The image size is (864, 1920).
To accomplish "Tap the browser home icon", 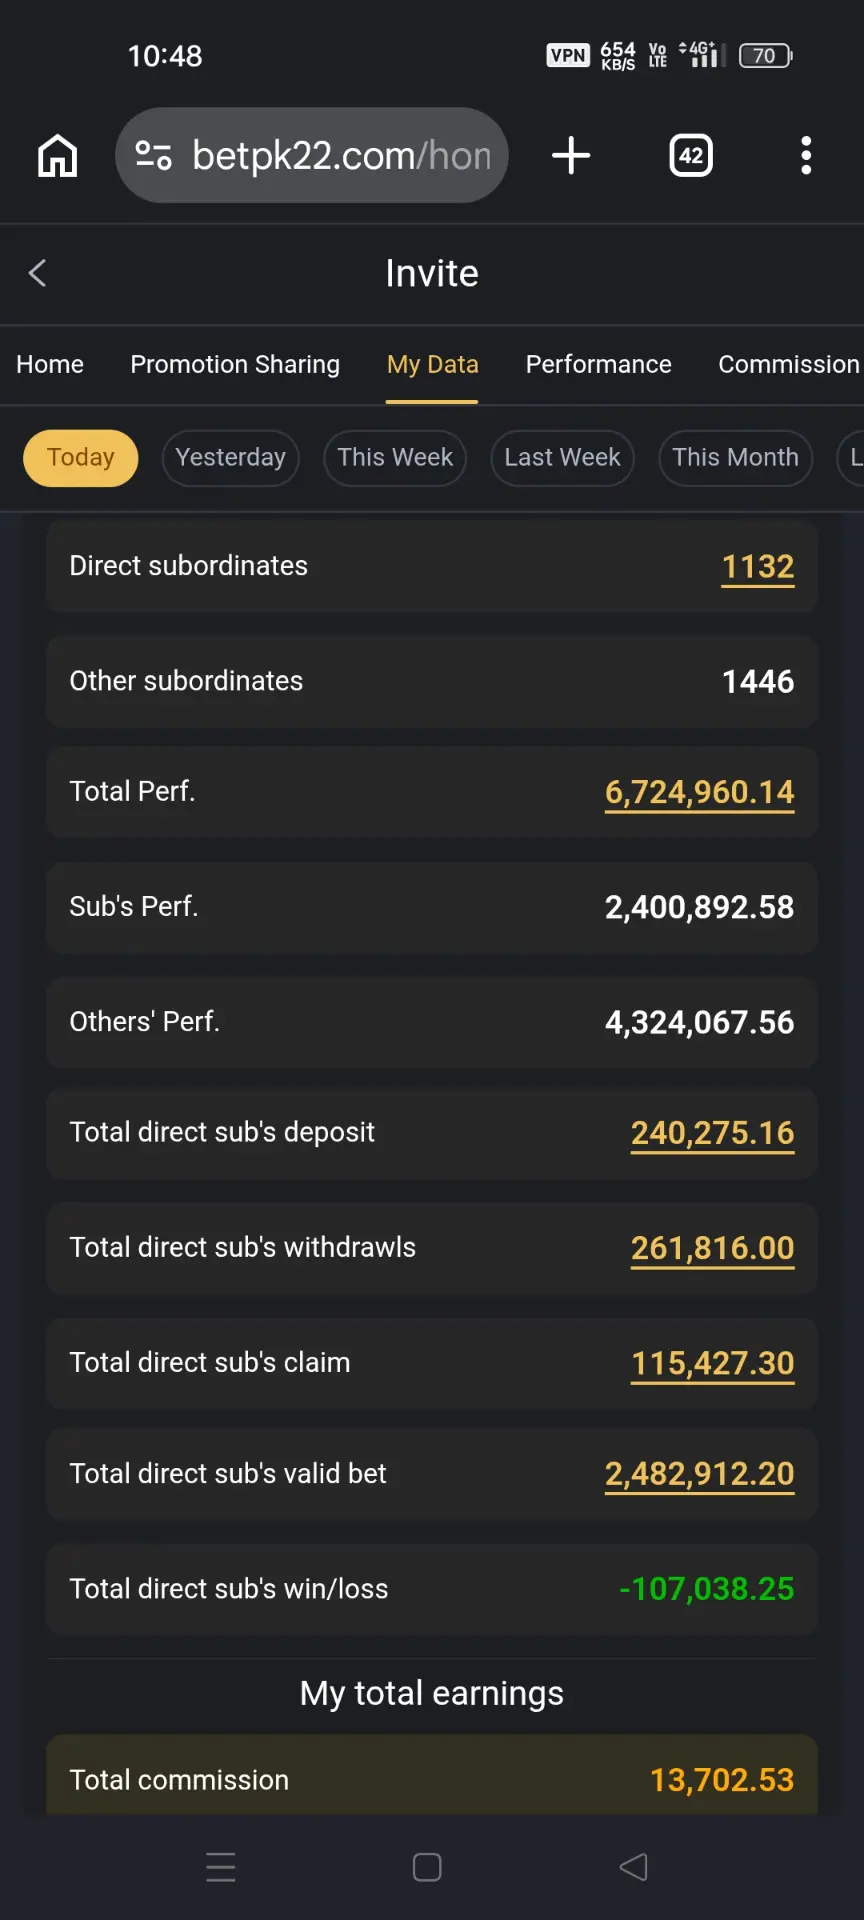I will point(57,155).
